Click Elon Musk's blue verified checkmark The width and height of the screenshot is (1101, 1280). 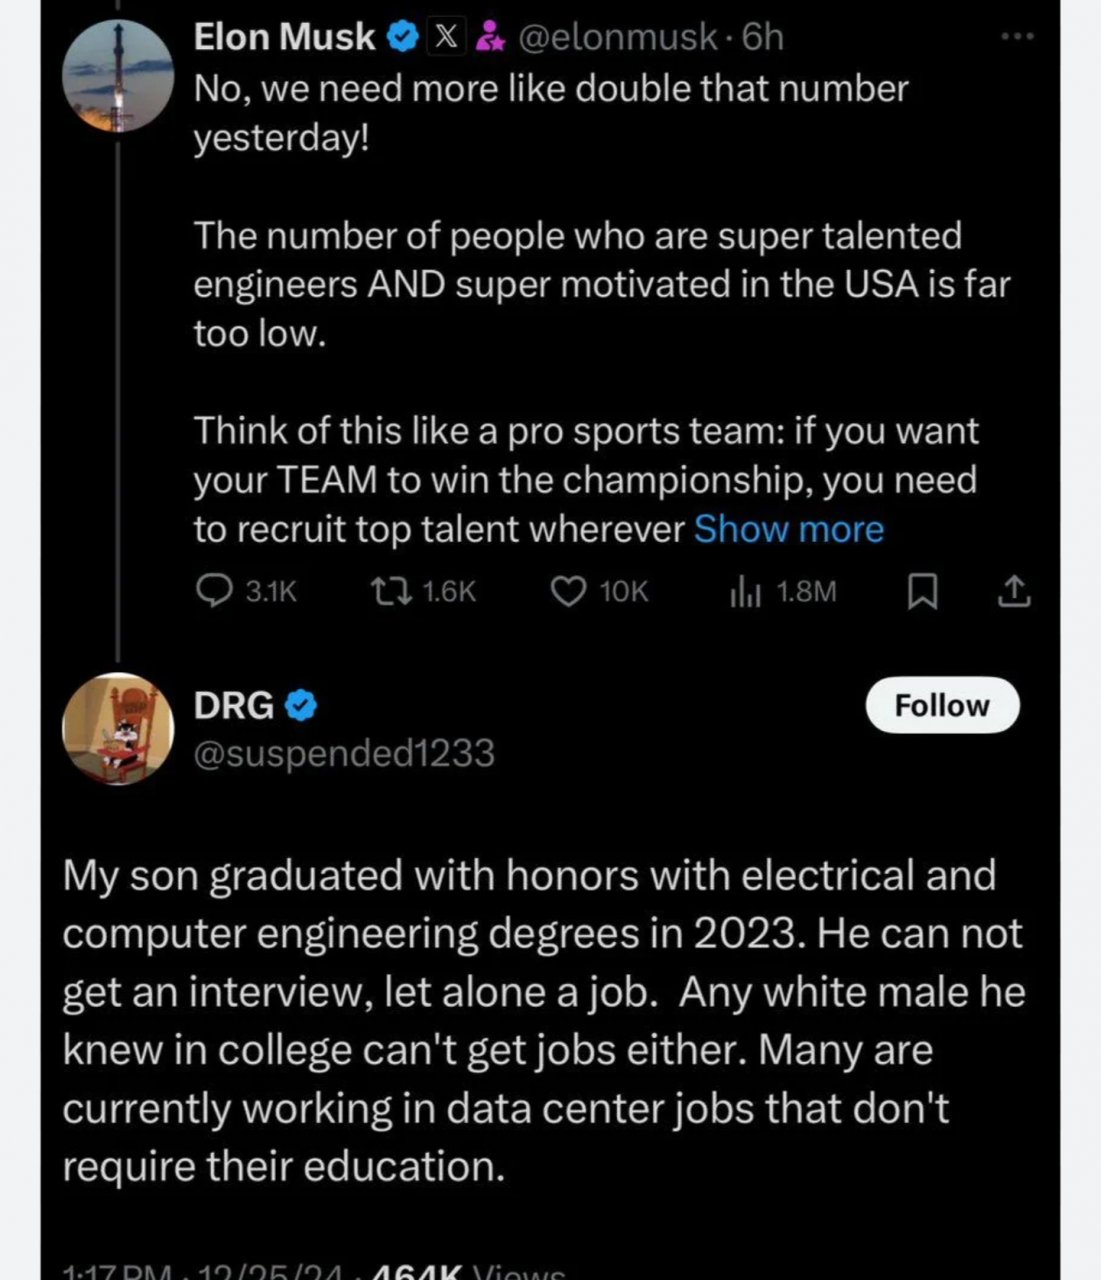tap(402, 38)
